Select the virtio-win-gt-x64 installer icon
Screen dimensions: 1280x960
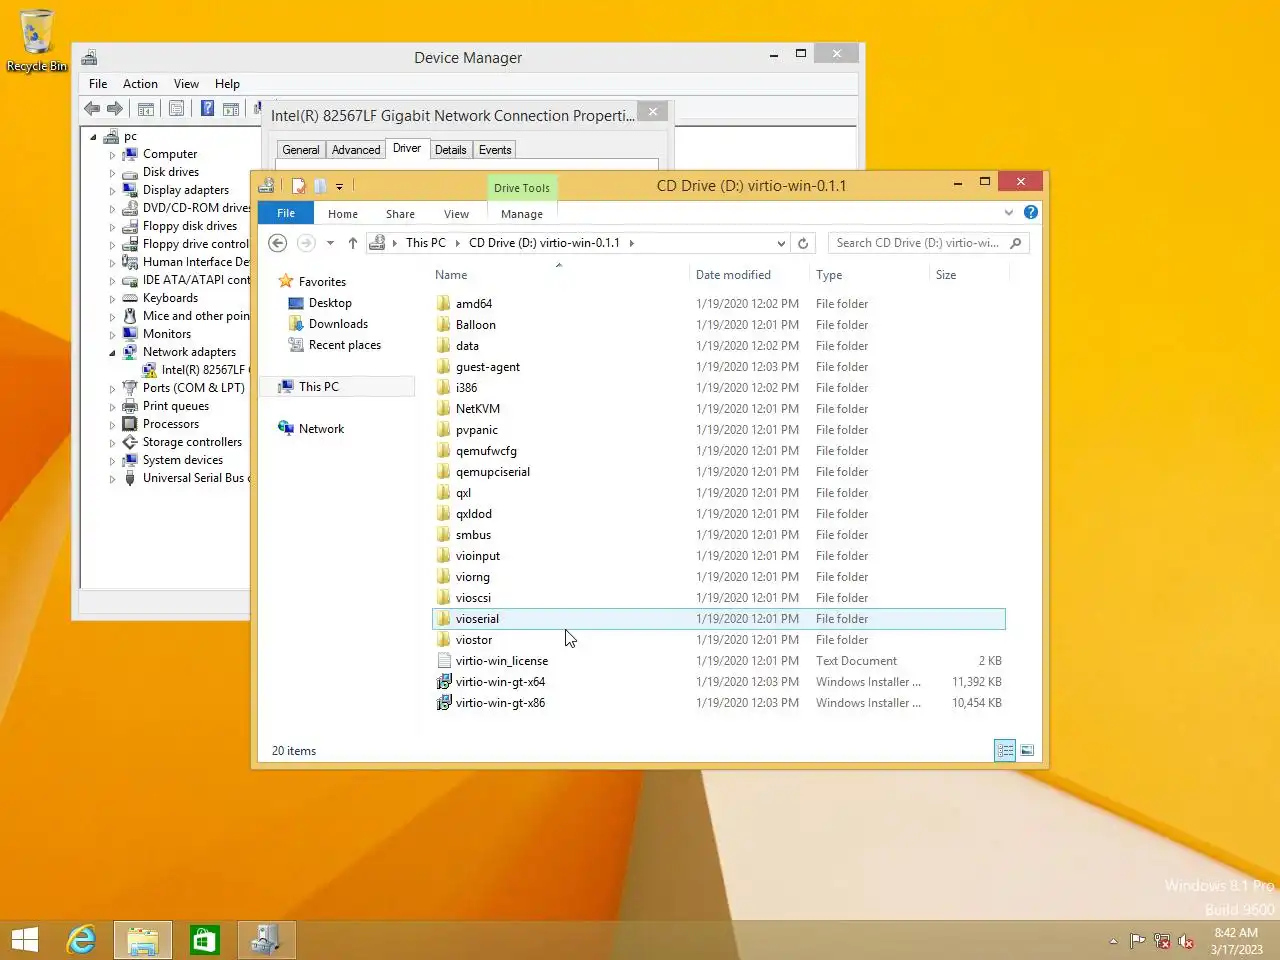(x=444, y=682)
